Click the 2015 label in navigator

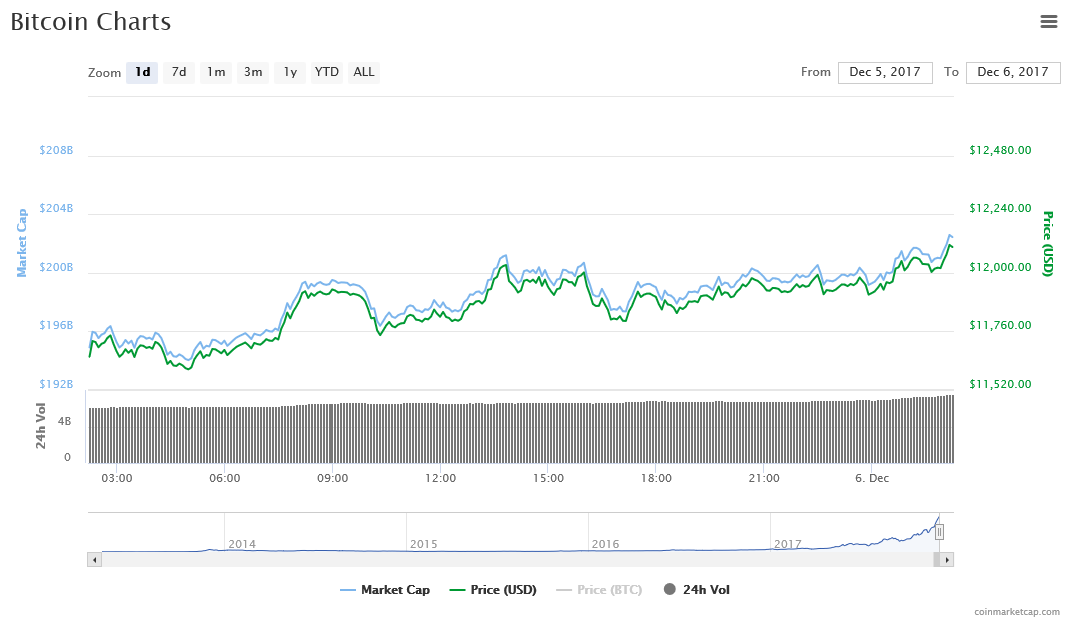point(423,544)
